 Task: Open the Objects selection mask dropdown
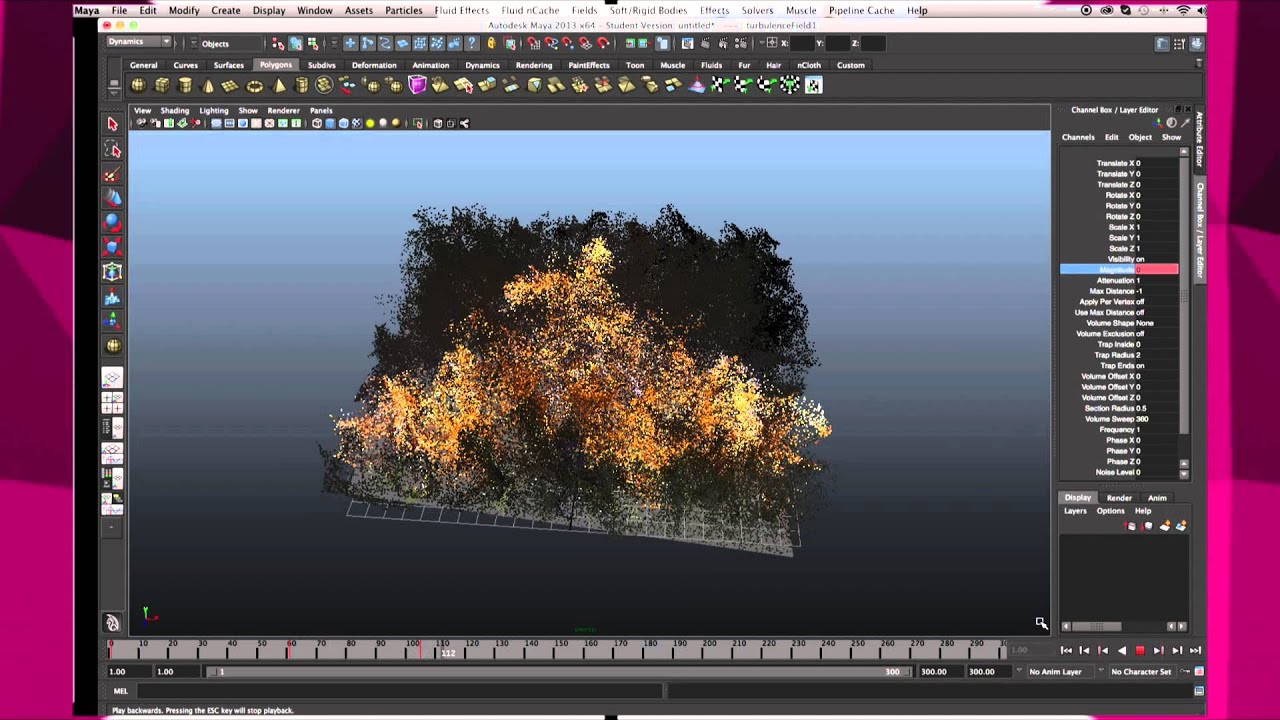pyautogui.click(x=228, y=43)
